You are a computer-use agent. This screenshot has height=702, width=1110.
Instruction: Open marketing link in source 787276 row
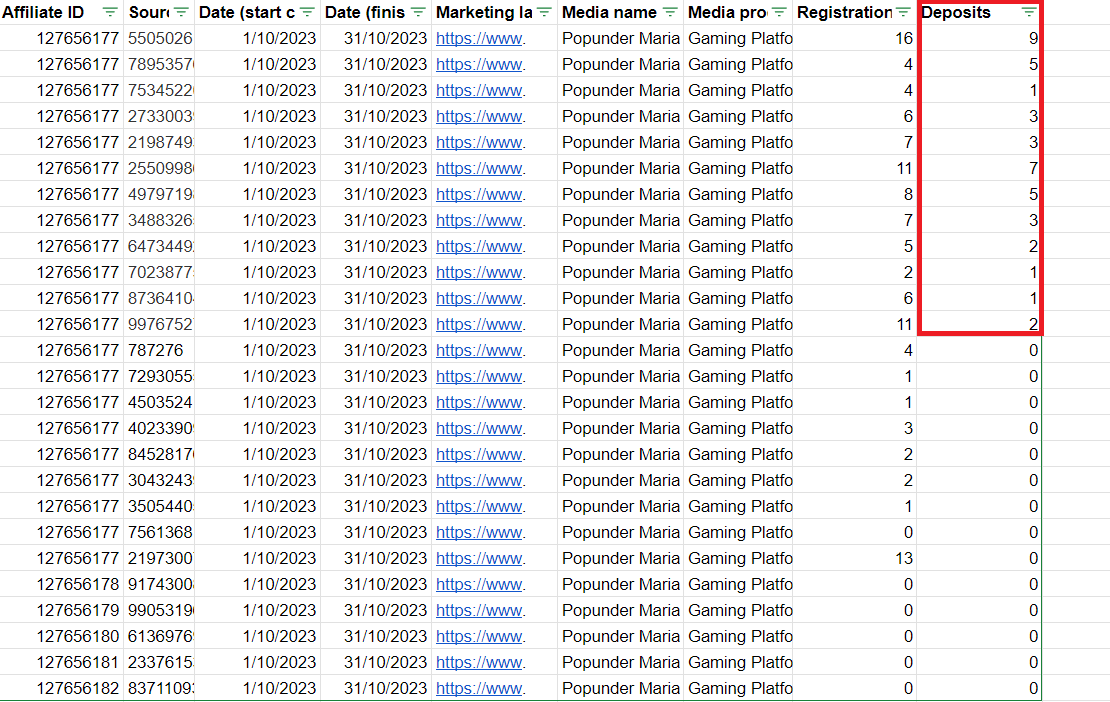pyautogui.click(x=479, y=351)
